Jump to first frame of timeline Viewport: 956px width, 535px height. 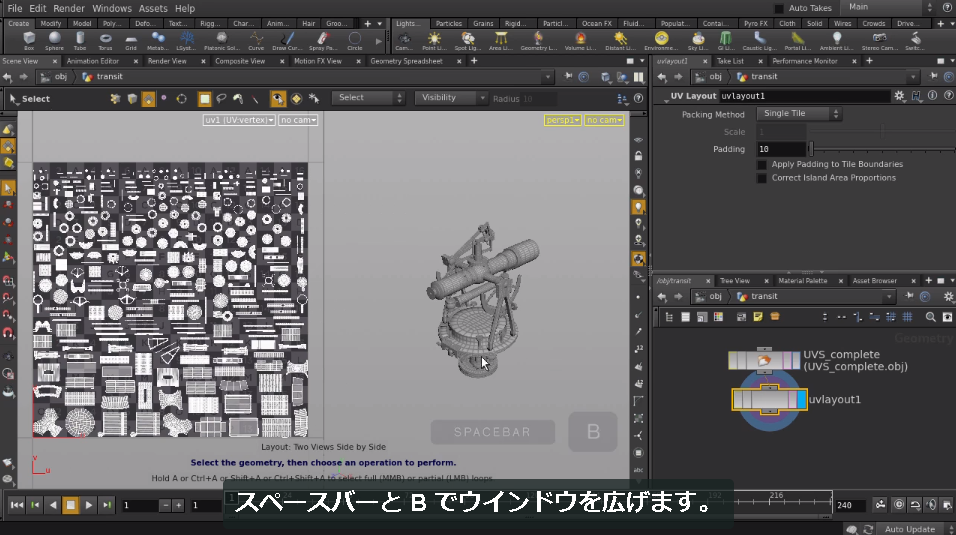[x=16, y=505]
